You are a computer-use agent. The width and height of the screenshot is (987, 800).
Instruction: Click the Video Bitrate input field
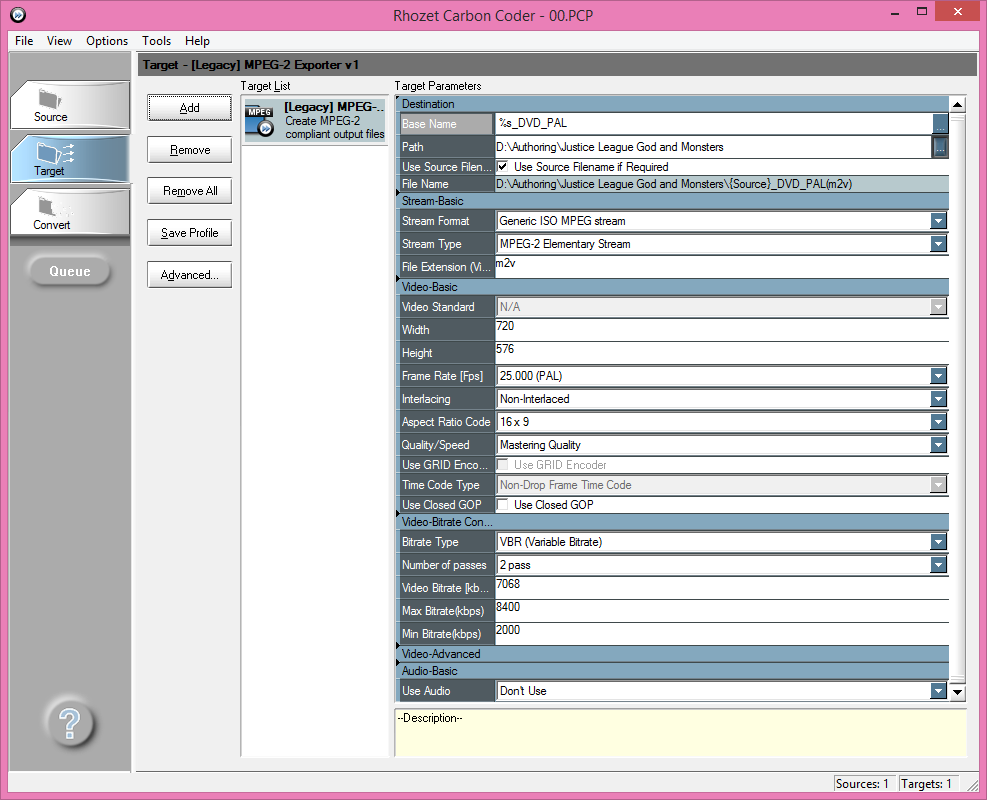point(720,588)
